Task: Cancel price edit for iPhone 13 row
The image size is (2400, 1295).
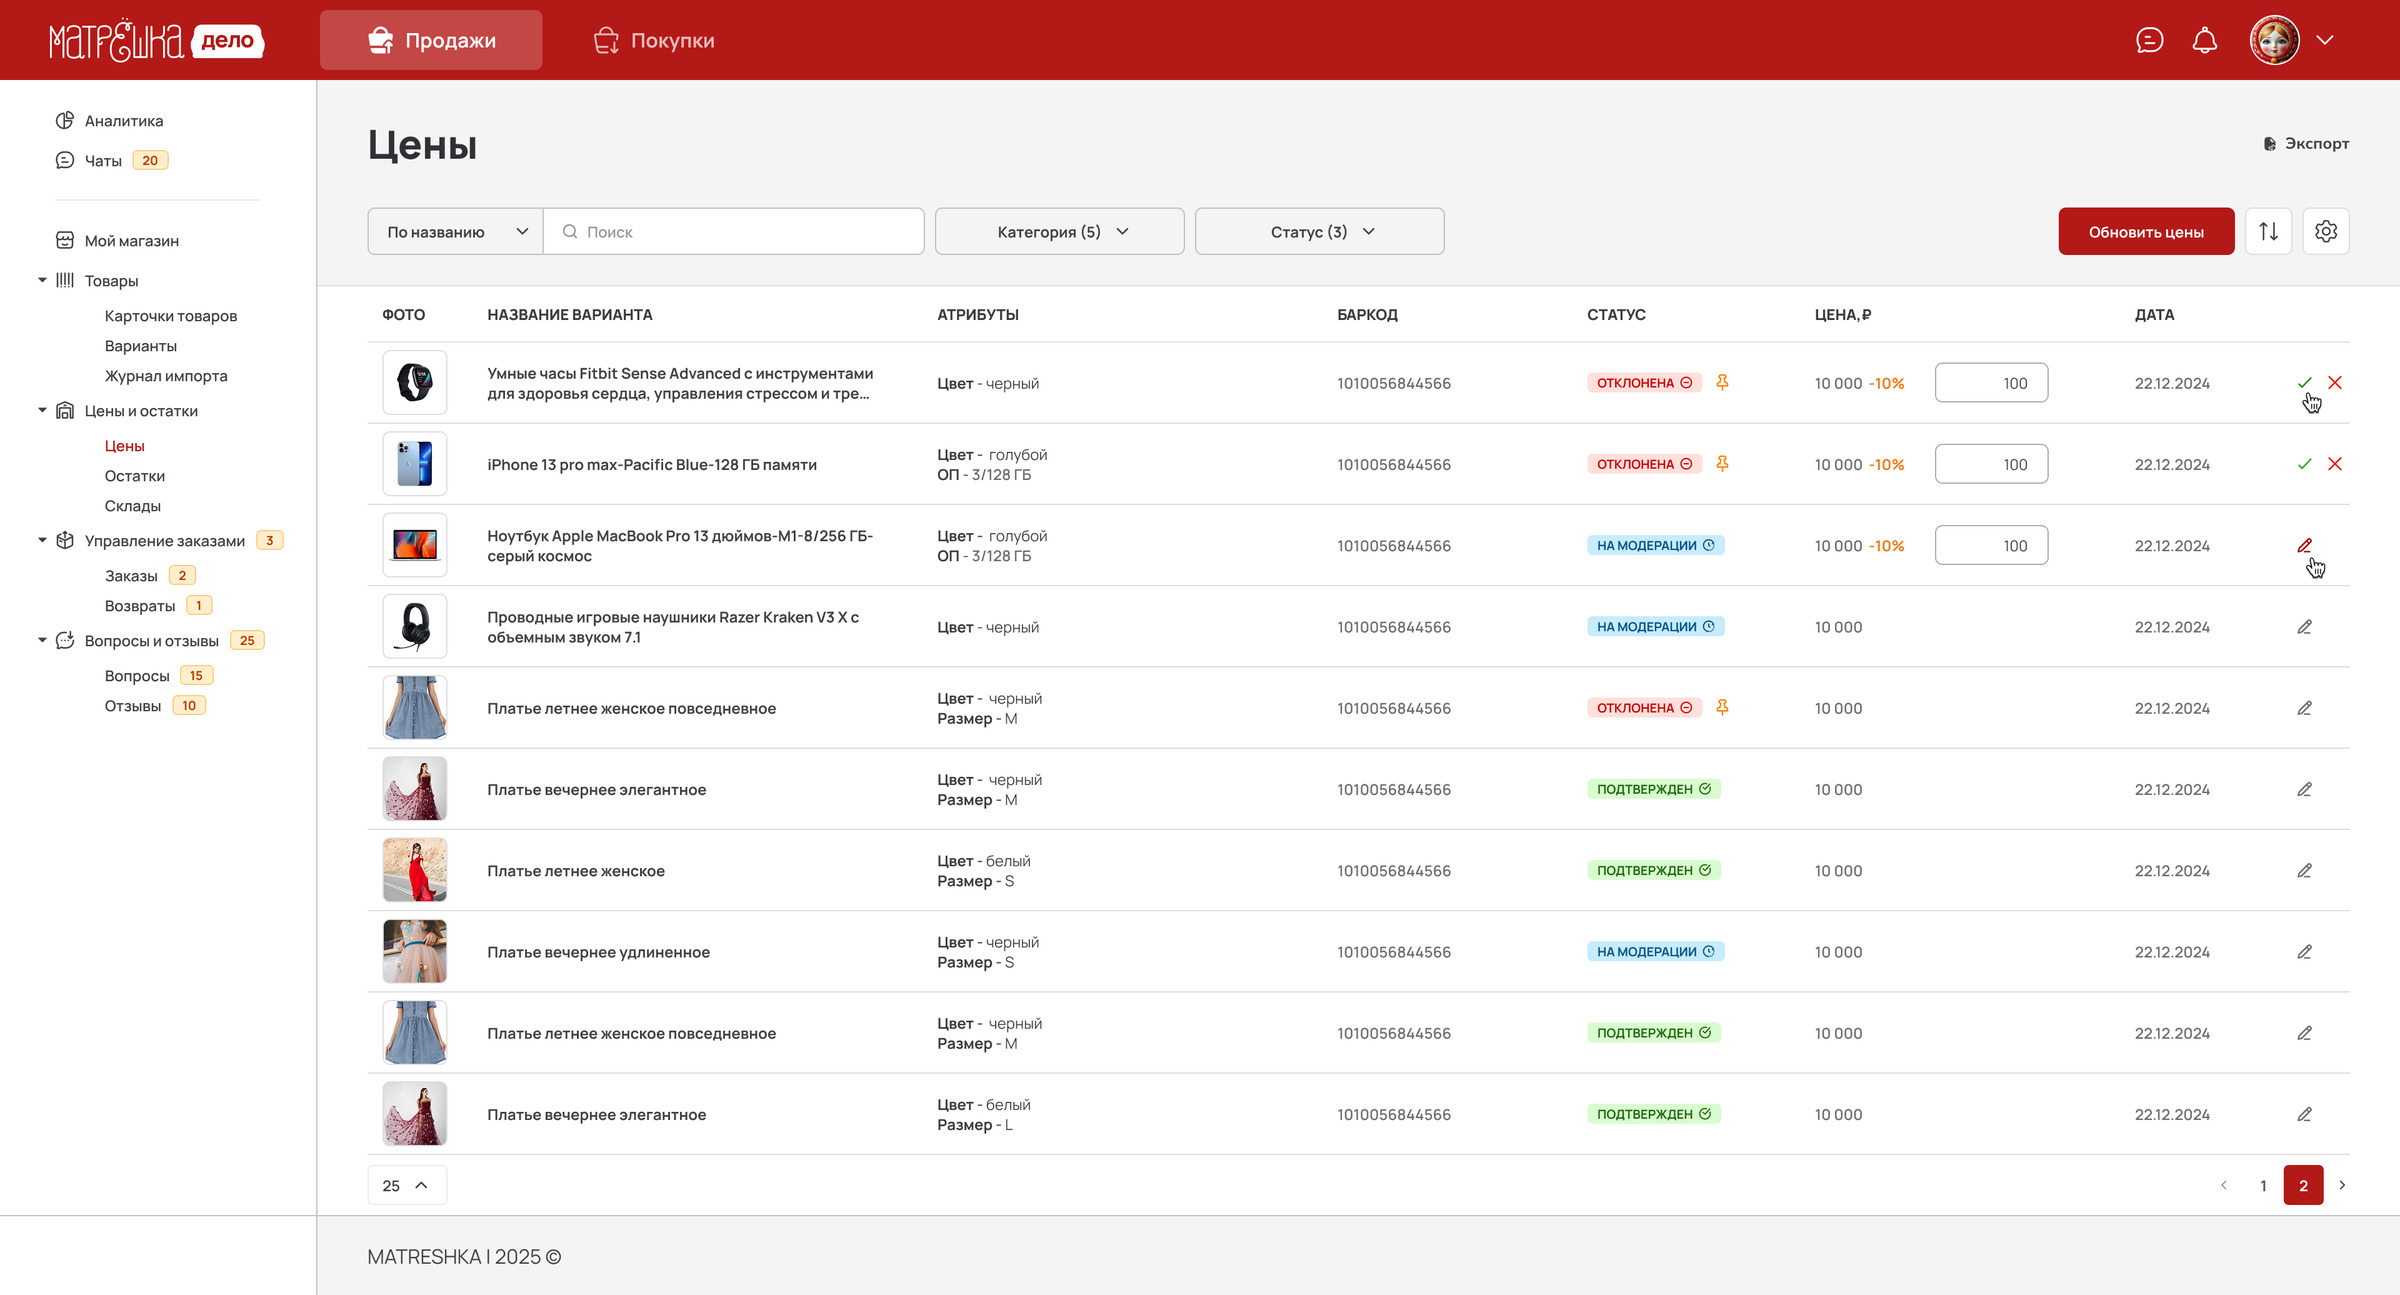Action: (x=2335, y=464)
